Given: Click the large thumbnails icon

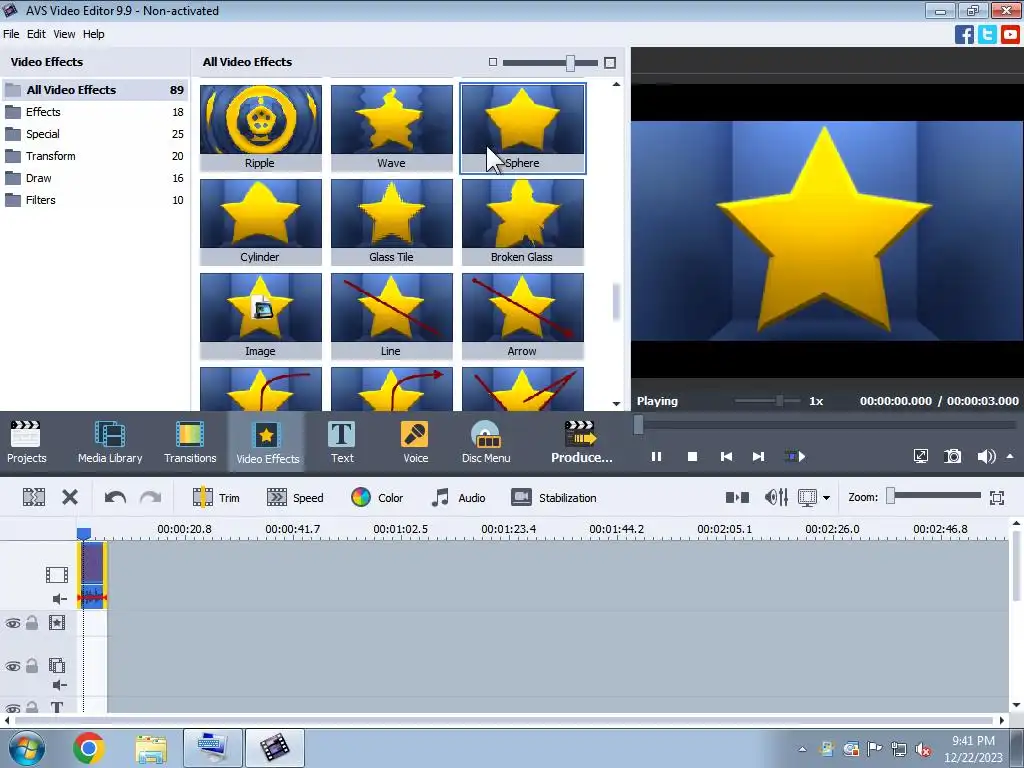Looking at the screenshot, I should [610, 63].
